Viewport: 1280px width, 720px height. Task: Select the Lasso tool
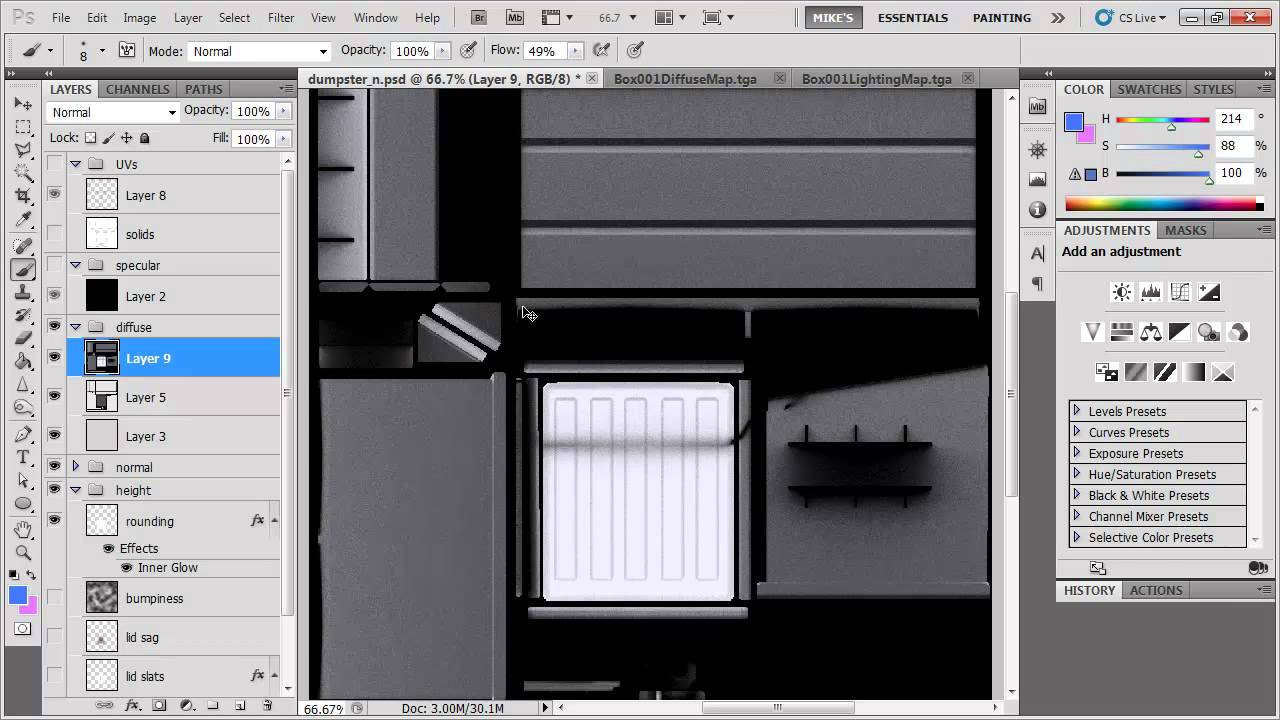(x=23, y=150)
